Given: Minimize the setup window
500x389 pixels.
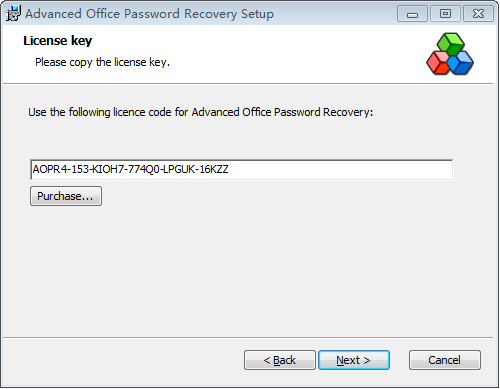Looking at the screenshot, I should pos(412,14).
